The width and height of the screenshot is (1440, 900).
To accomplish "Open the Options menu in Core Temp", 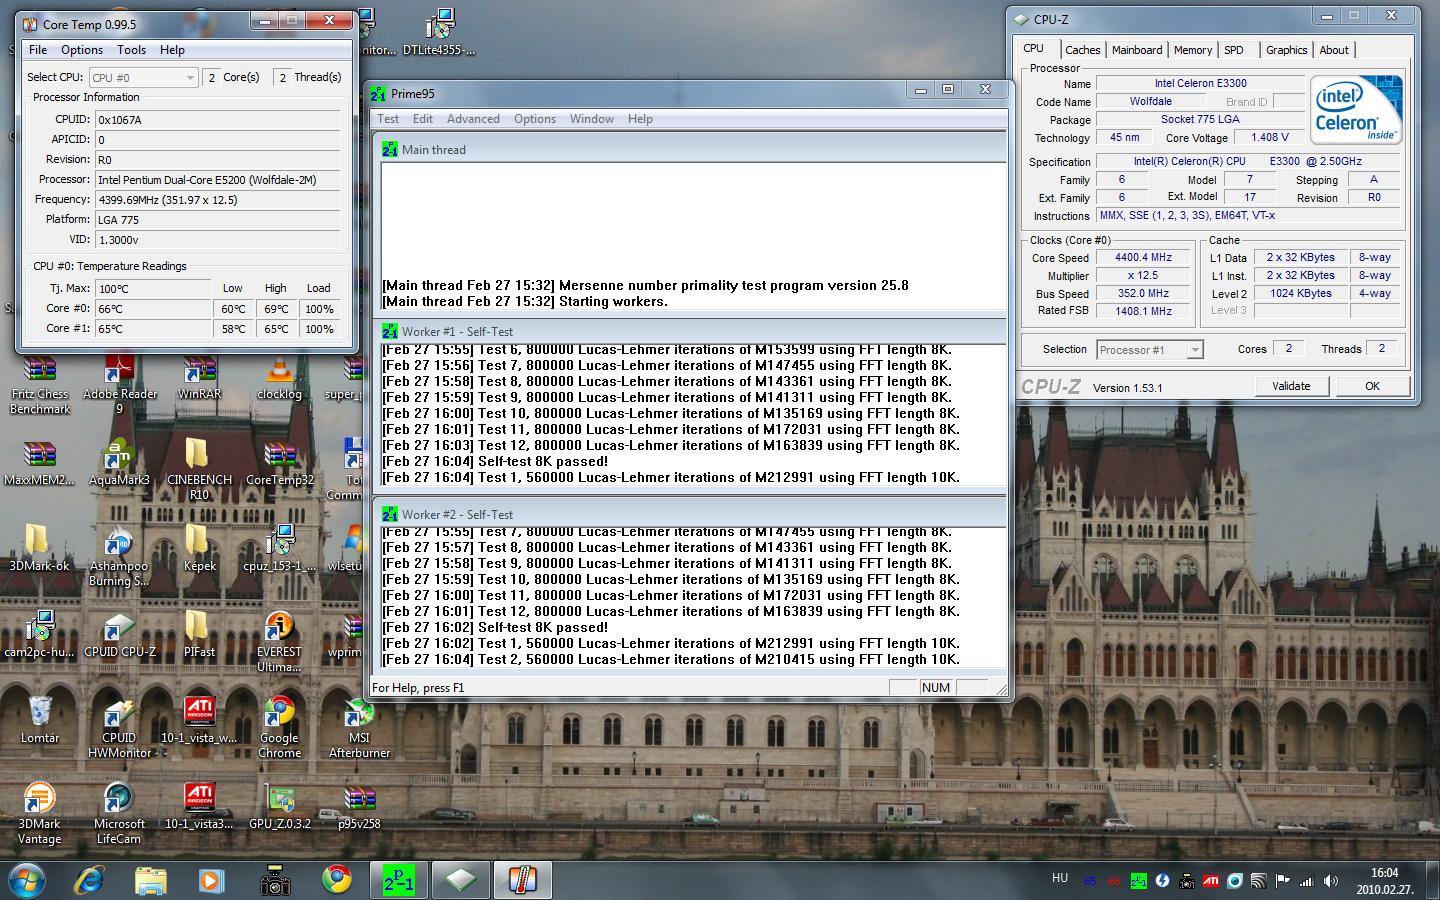I will (82, 50).
